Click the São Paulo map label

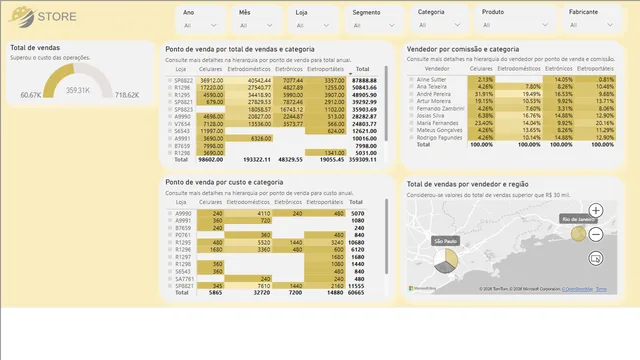[x=445, y=241]
